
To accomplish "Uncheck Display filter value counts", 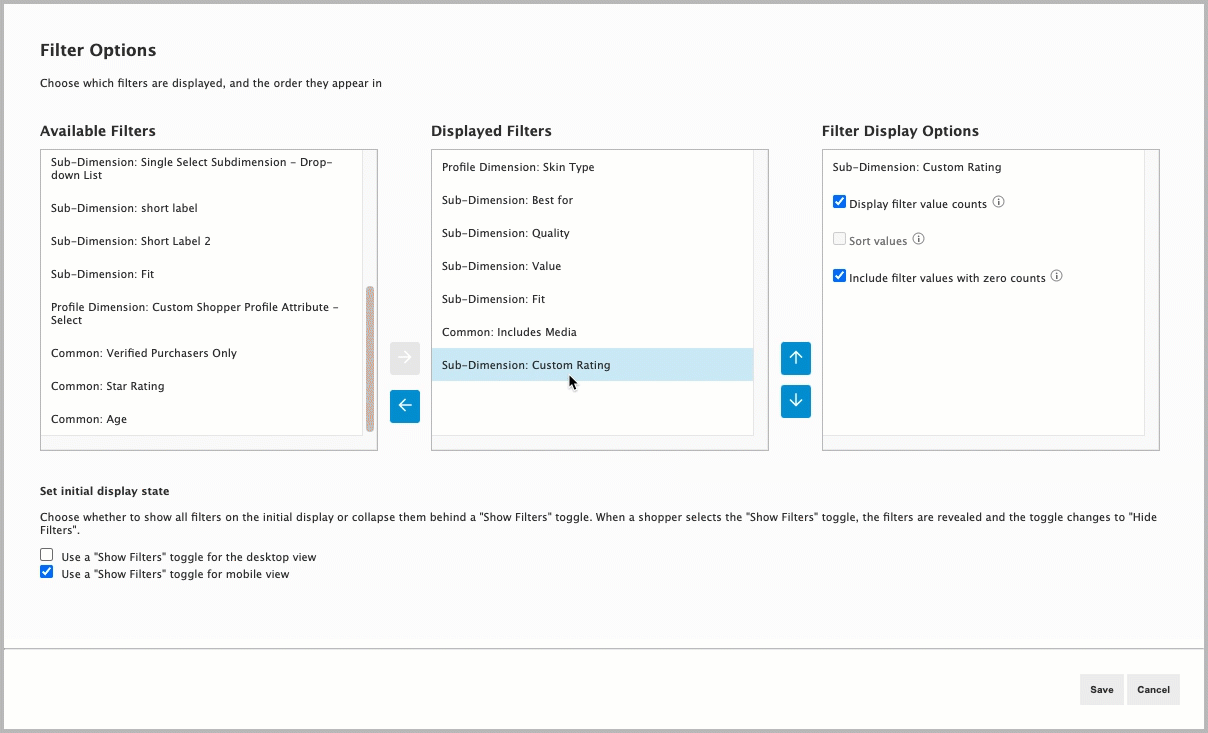I will tap(840, 203).
